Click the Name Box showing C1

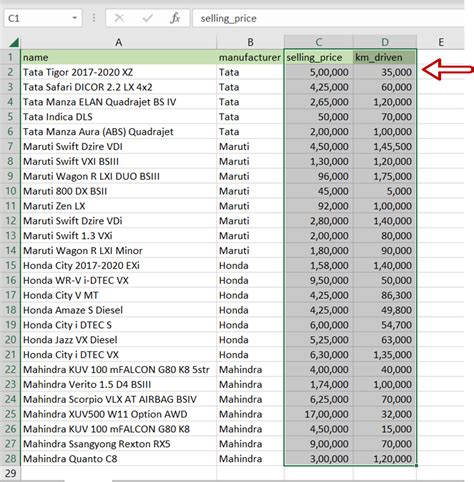tap(43, 18)
